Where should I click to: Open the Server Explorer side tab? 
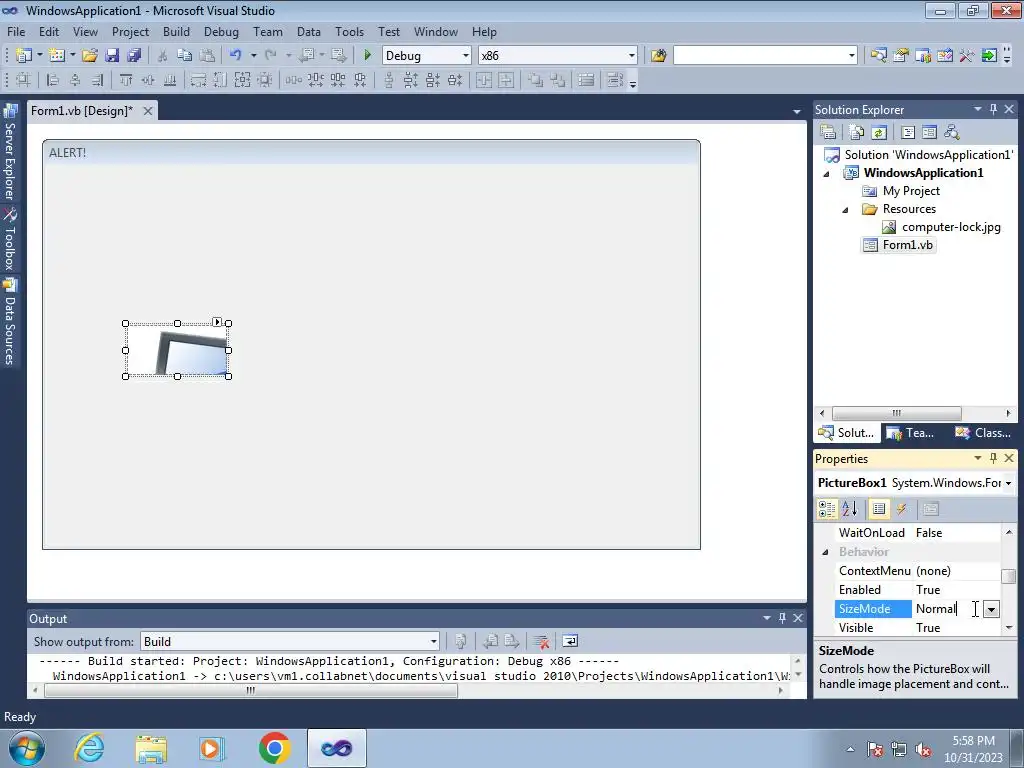point(10,153)
